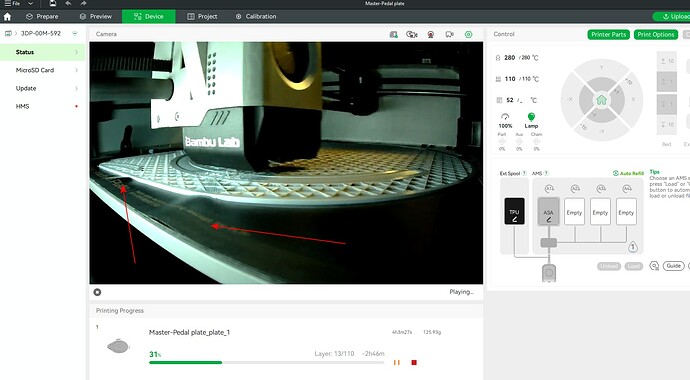Click the A2 slot refresh icon
The height and width of the screenshot is (380, 690).
[575, 189]
